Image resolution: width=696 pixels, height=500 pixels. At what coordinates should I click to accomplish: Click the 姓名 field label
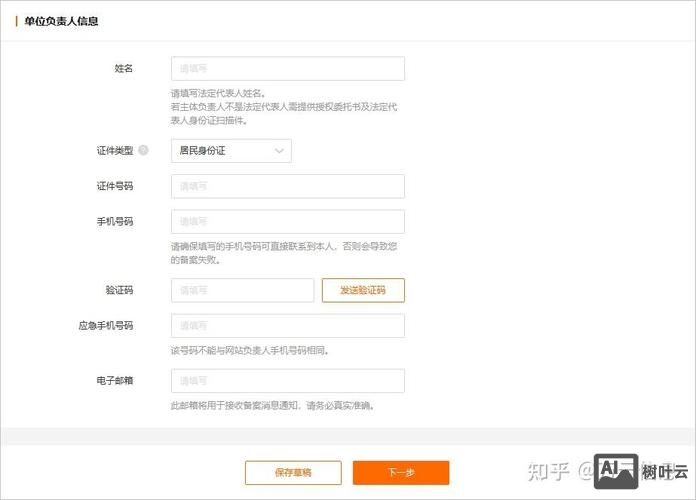point(123,68)
